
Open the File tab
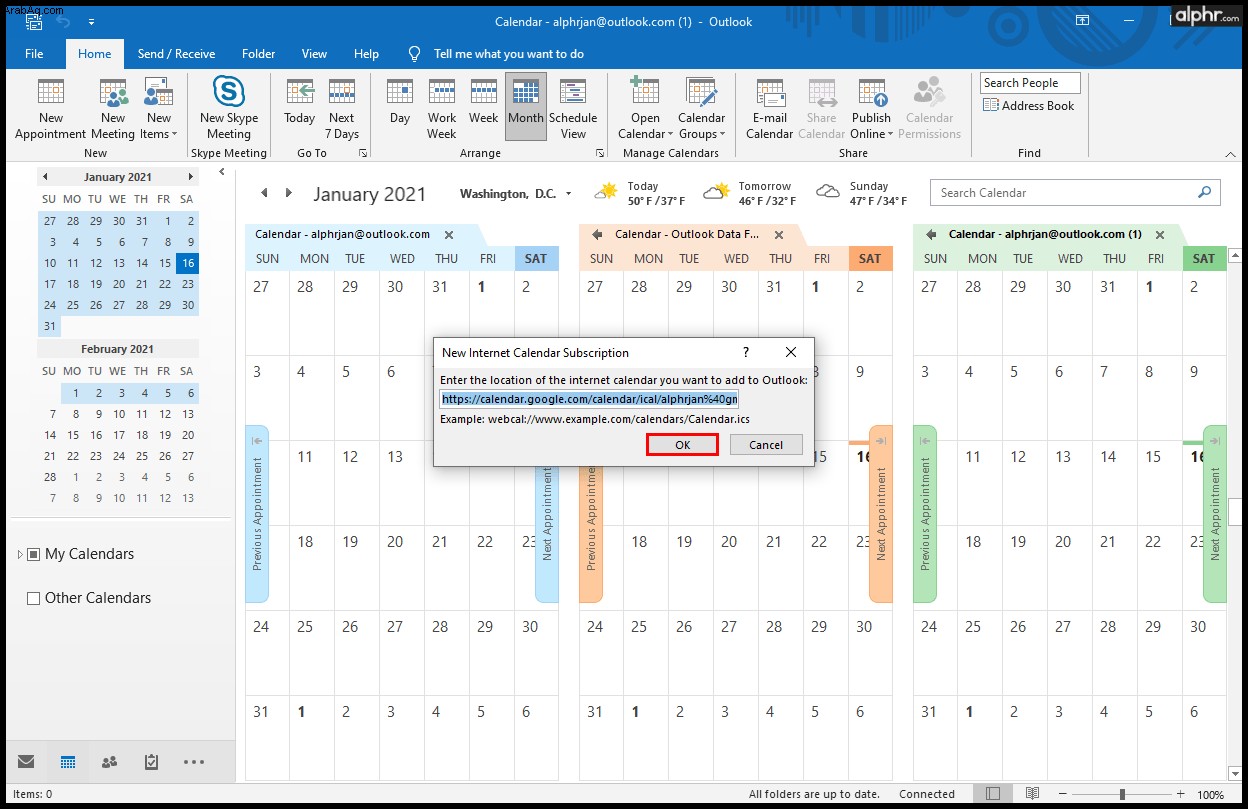tap(34, 54)
